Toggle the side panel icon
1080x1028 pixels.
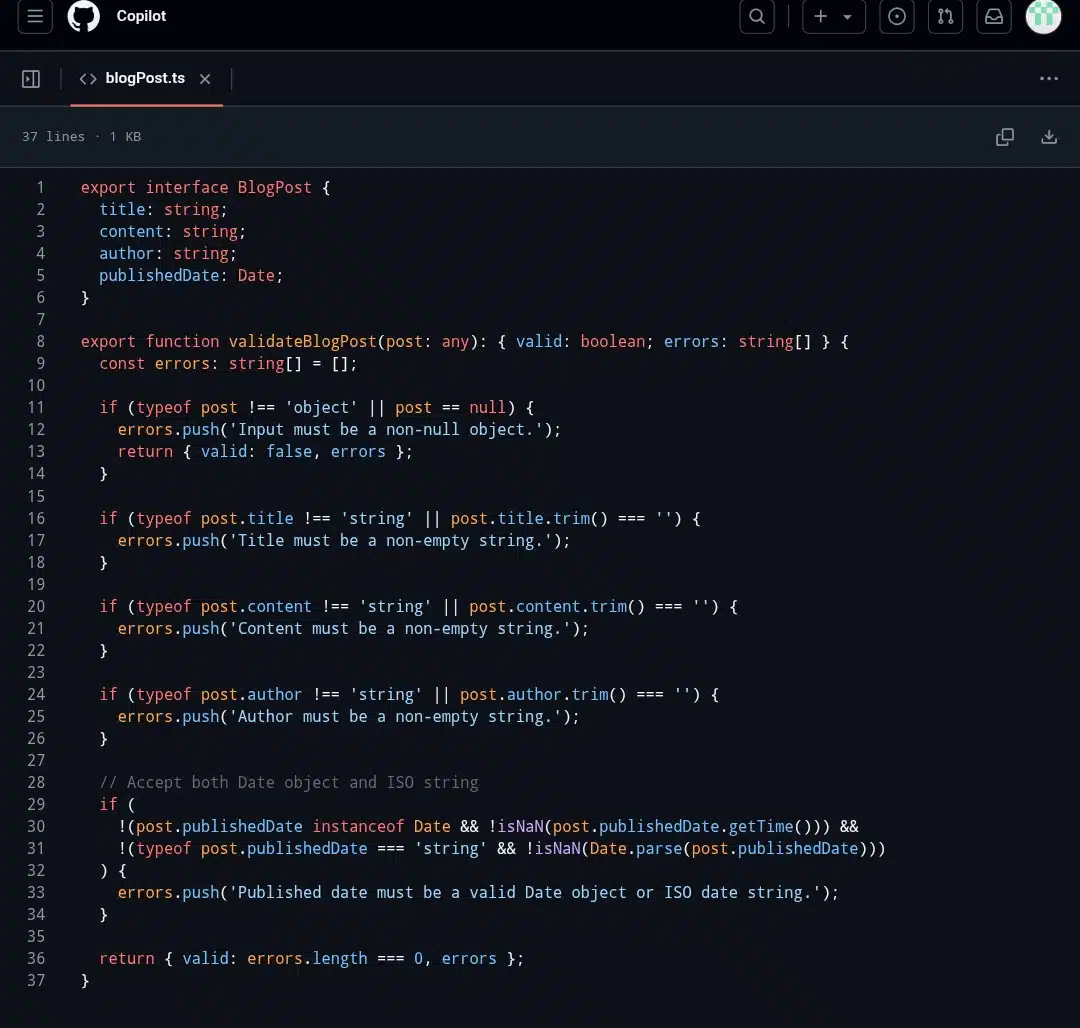pyautogui.click(x=31, y=78)
